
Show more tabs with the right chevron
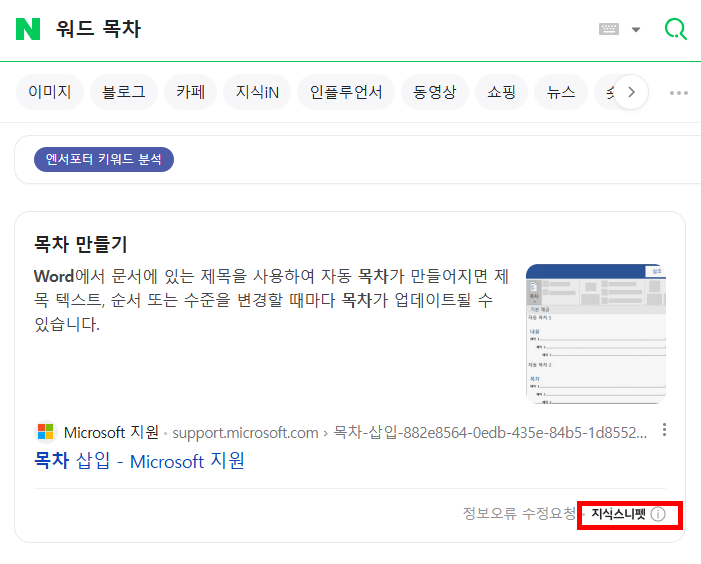[x=631, y=92]
